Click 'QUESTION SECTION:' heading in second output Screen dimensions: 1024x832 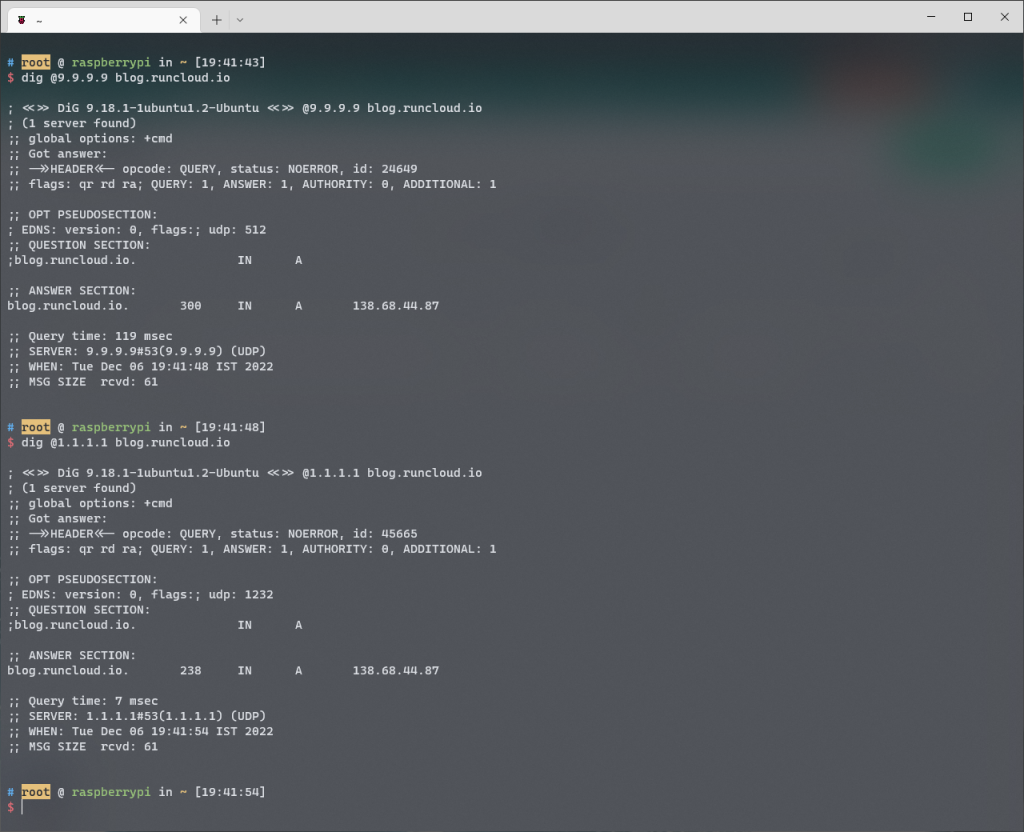pos(89,610)
